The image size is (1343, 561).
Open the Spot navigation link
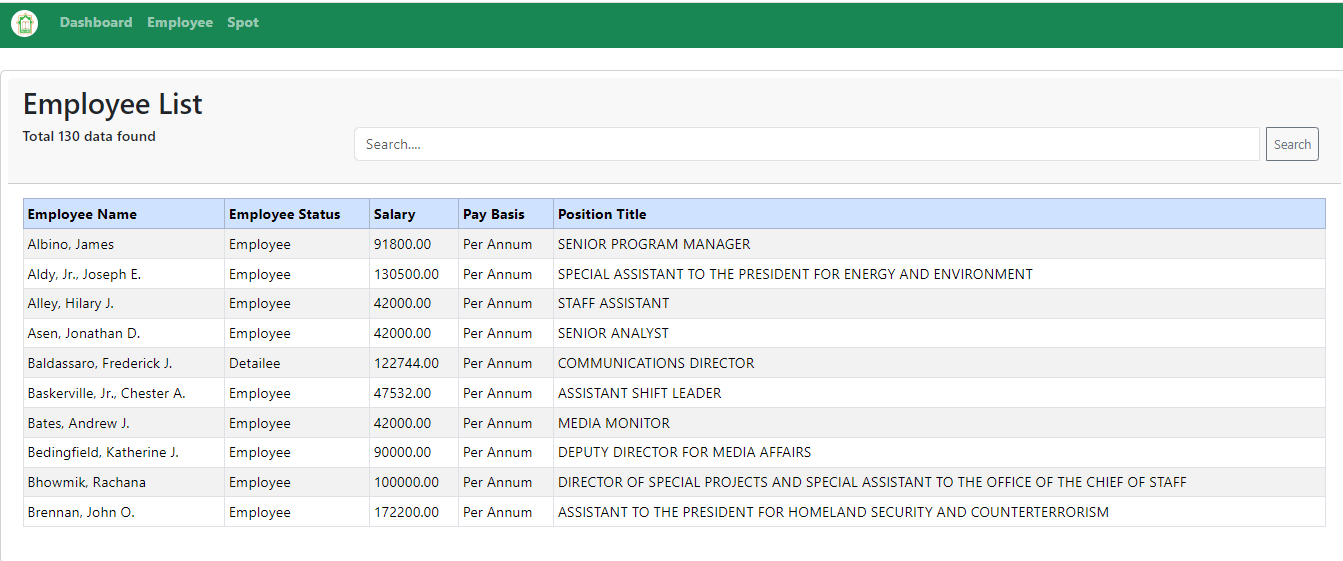(x=243, y=23)
